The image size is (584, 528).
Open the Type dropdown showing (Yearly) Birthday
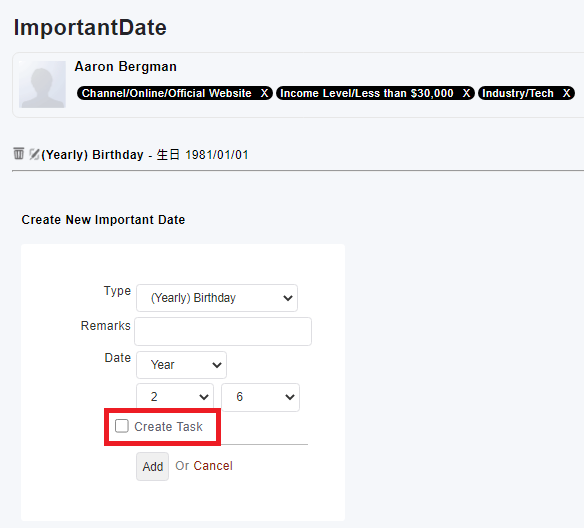[217, 298]
